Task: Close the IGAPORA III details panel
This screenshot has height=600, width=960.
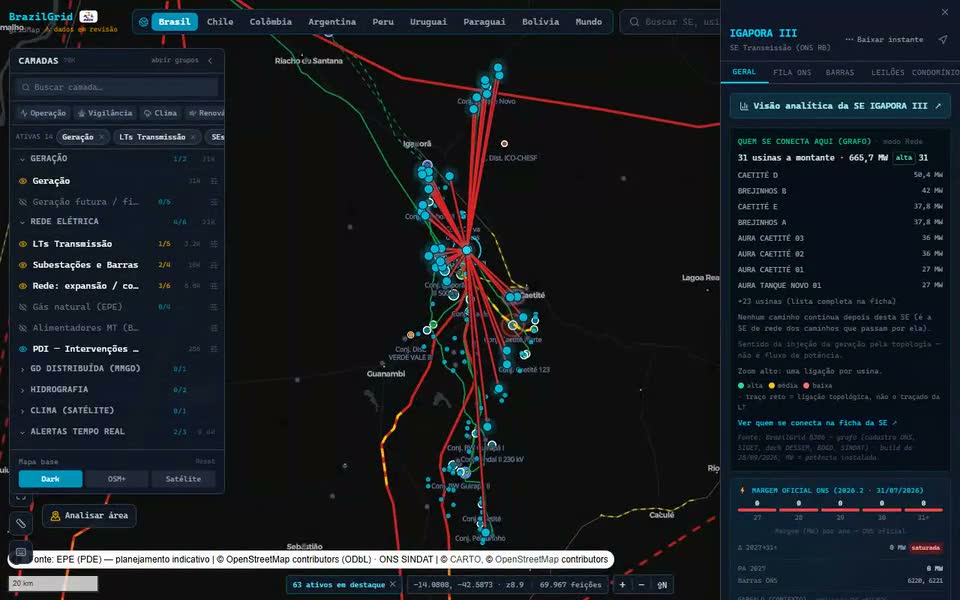Action: [x=945, y=12]
